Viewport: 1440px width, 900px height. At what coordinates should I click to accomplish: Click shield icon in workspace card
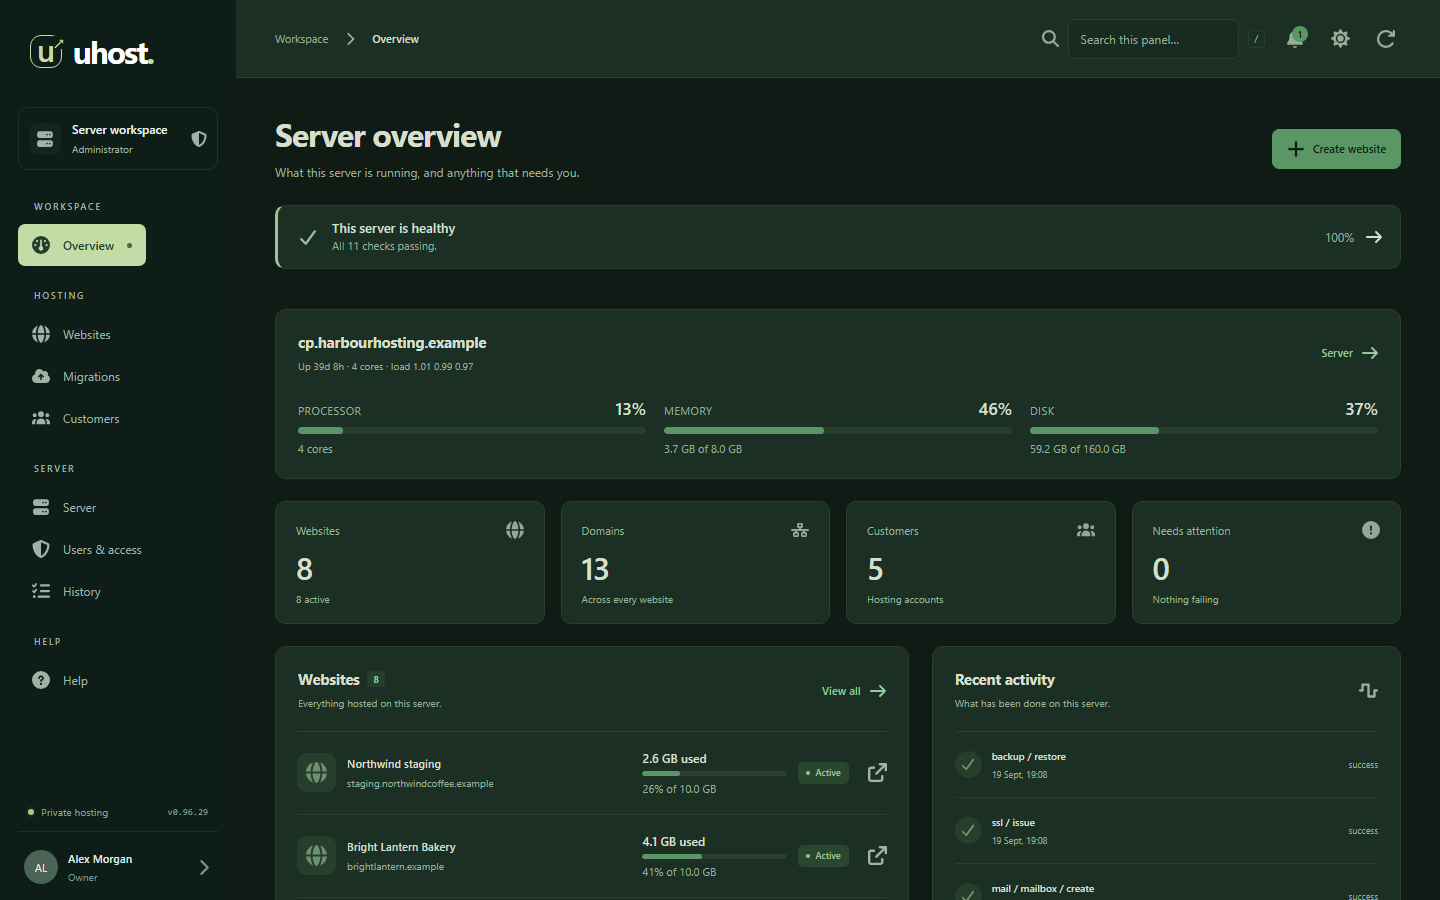coord(198,139)
